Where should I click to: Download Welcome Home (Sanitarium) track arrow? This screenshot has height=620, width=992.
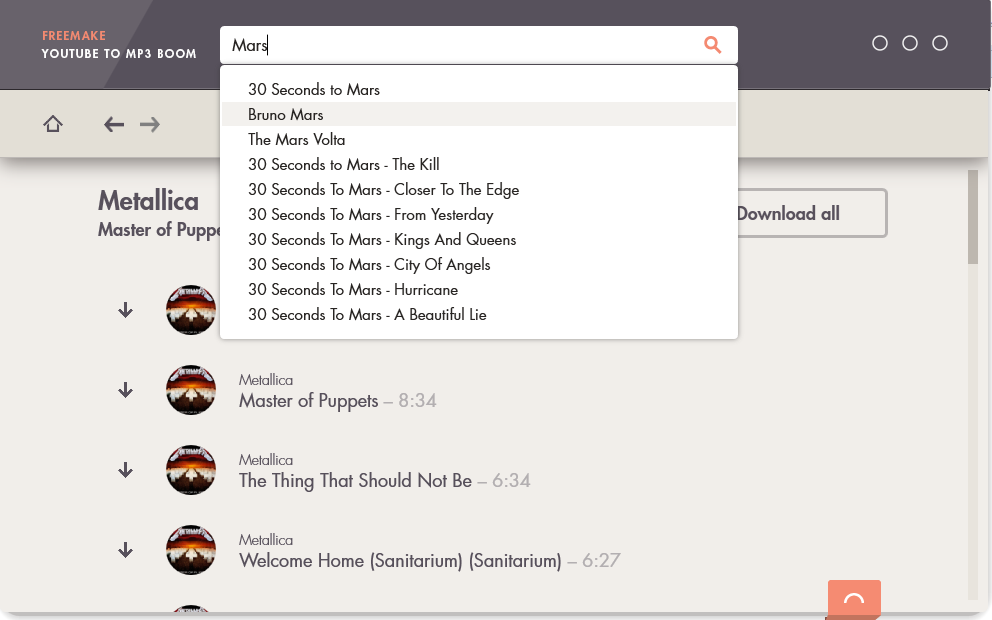(126, 550)
